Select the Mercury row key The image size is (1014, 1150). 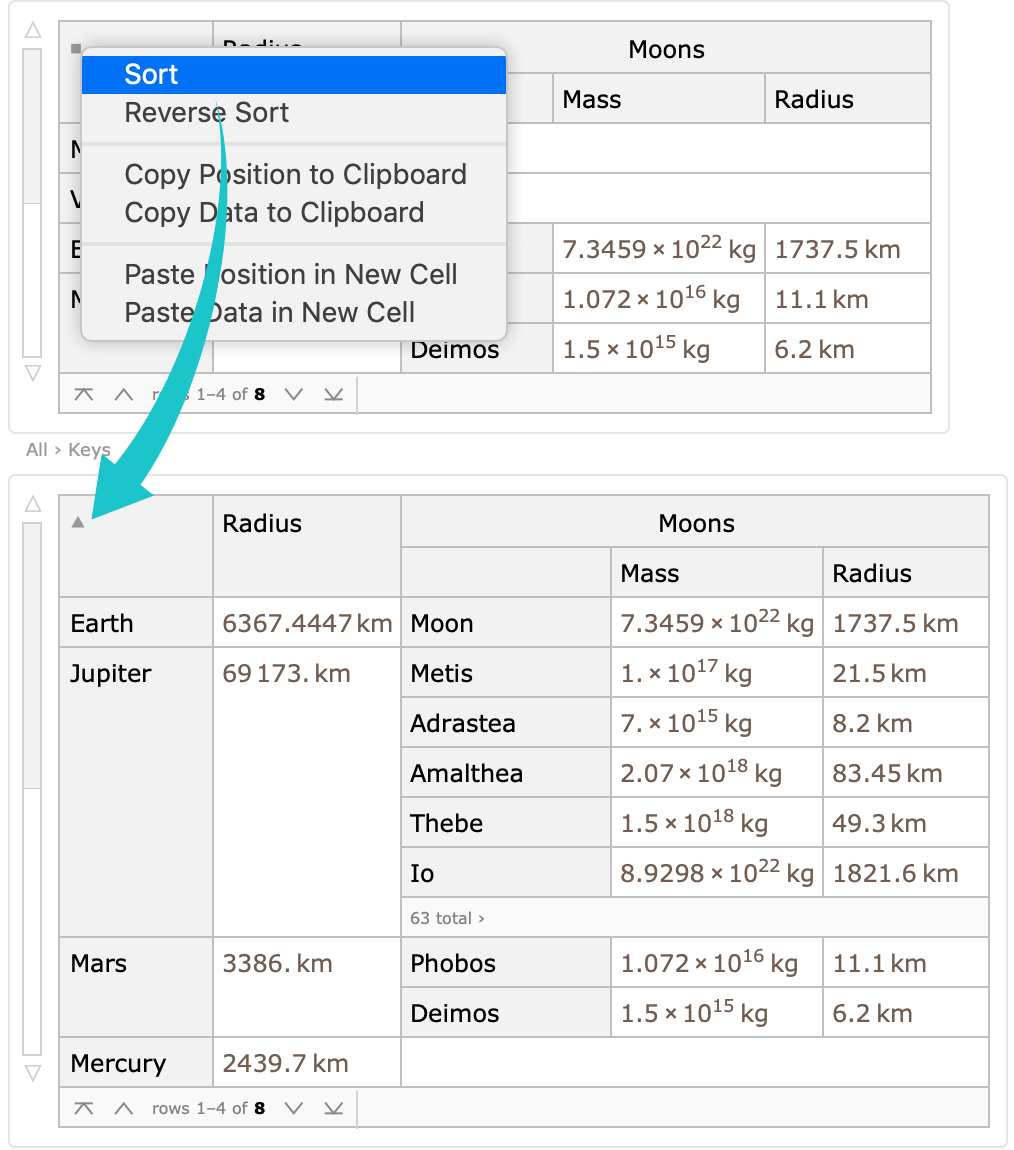point(136,1063)
